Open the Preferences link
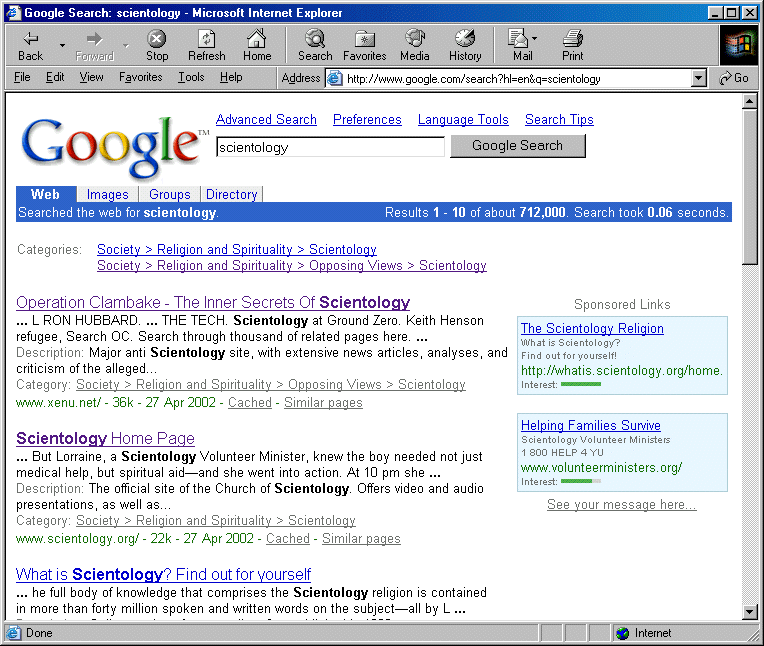This screenshot has height=646, width=764. (x=367, y=119)
